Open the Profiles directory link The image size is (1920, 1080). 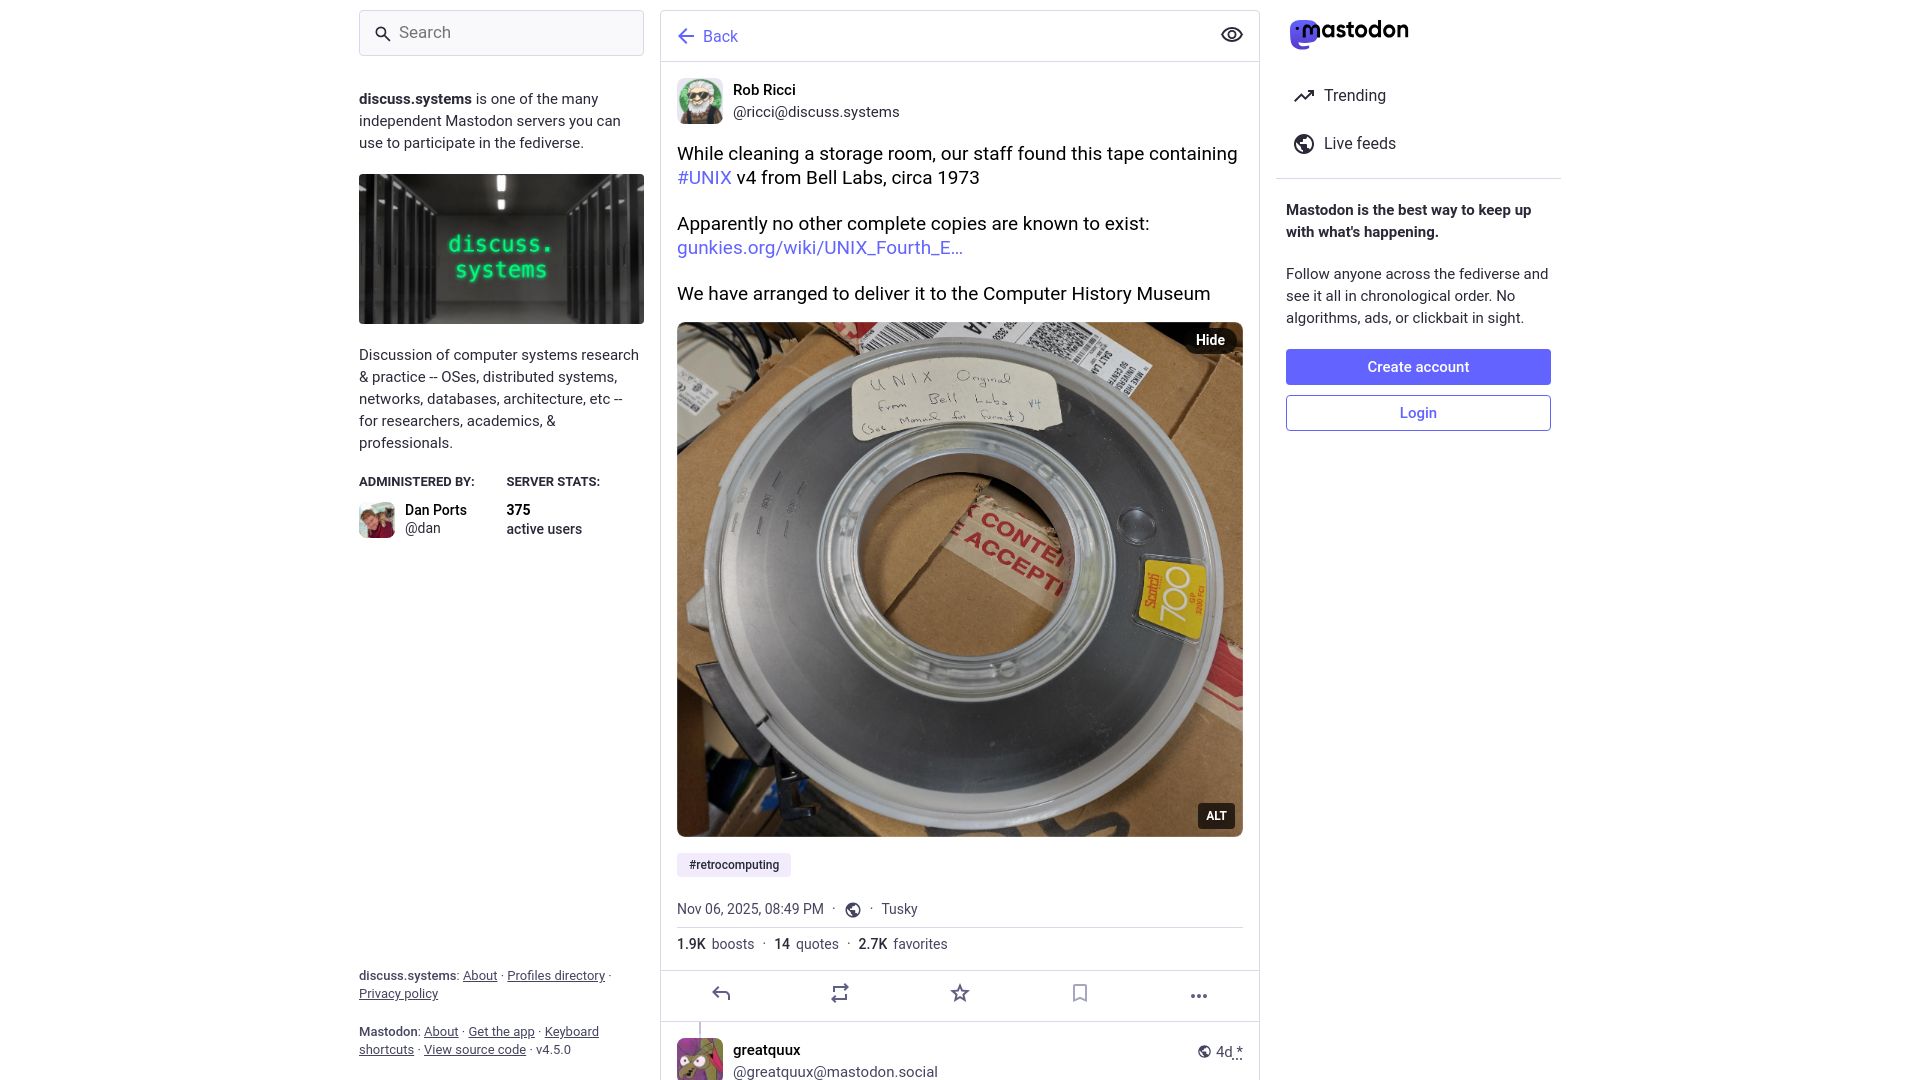click(556, 976)
